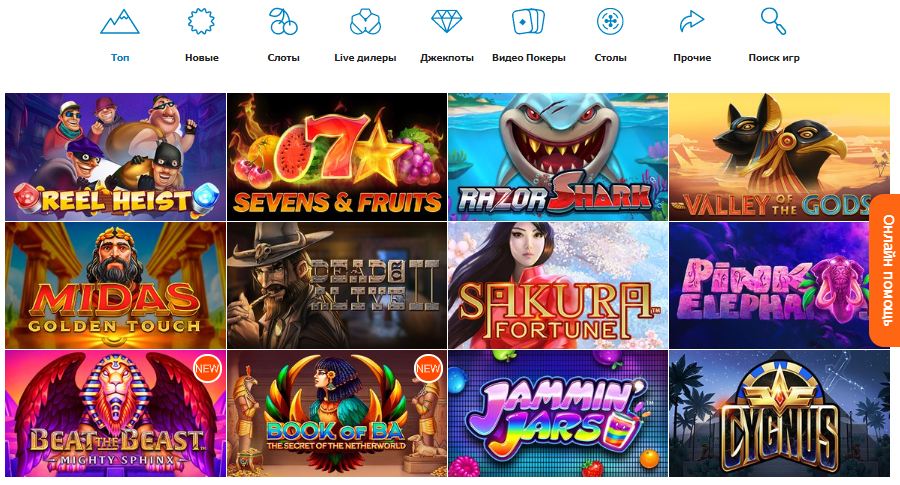Select the diamond icon for Джекпоты
Image resolution: width=900 pixels, height=485 pixels.
pyautogui.click(x=447, y=21)
